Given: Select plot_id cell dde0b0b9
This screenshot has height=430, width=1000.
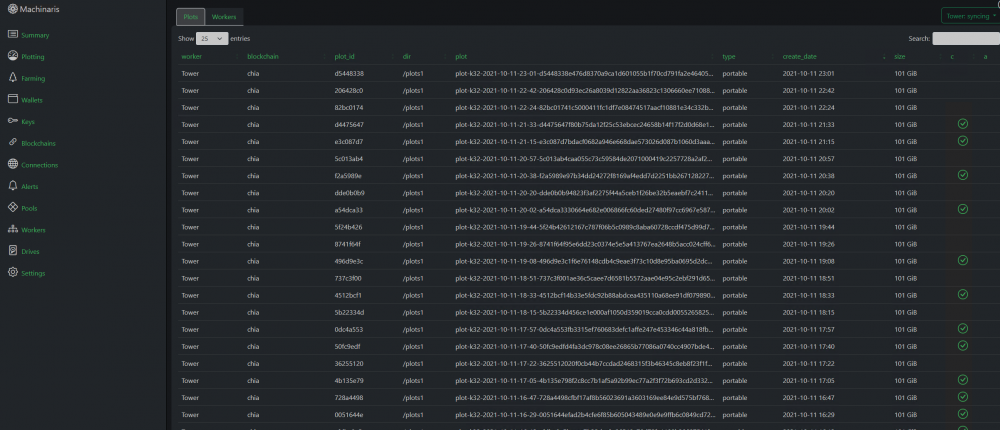Looking at the screenshot, I should [349, 193].
